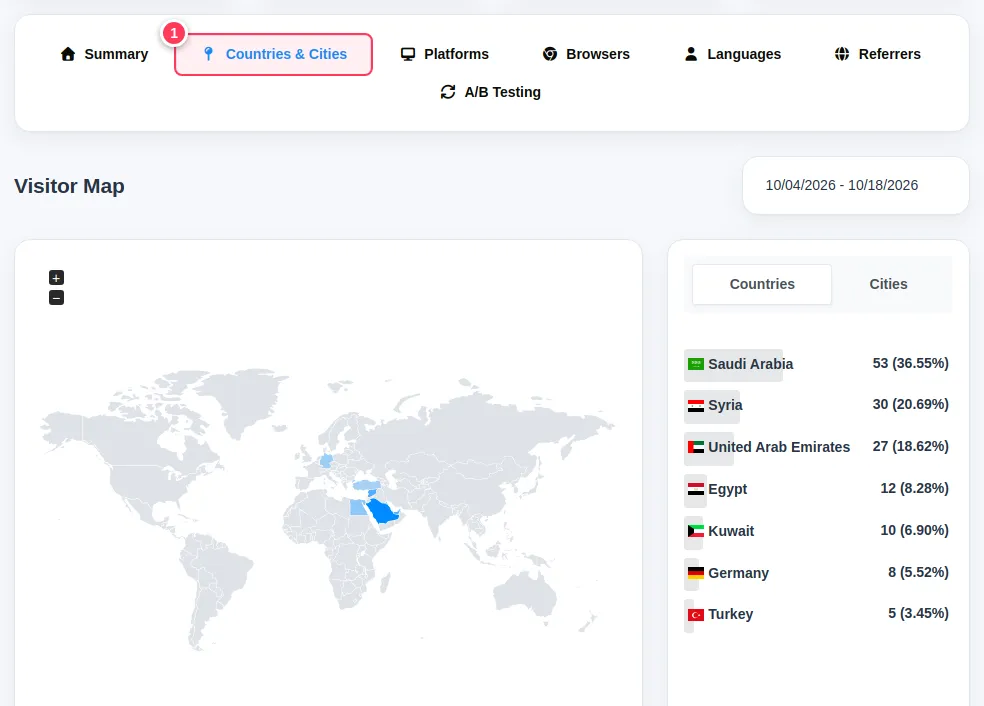Open the Summary tab

point(104,54)
